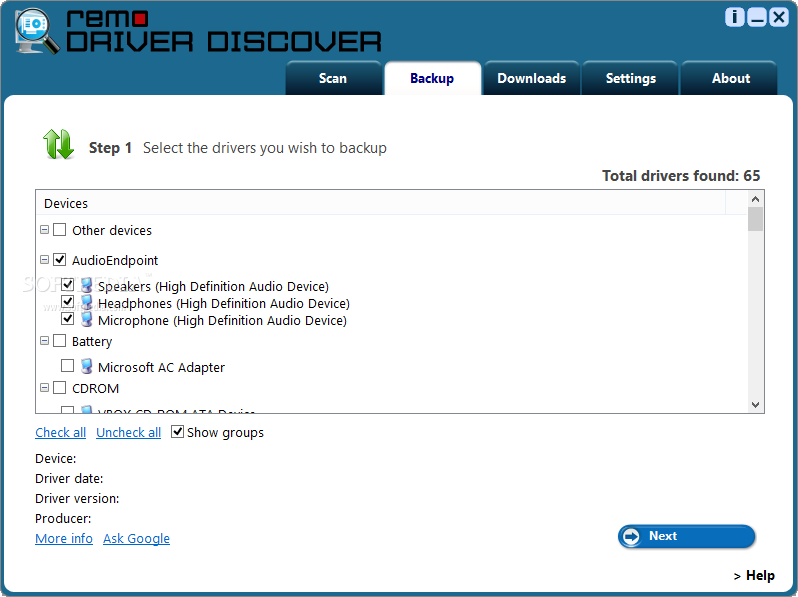The image size is (798, 597).
Task: Uncheck the AudioEndpoint group checkbox
Action: [60, 260]
